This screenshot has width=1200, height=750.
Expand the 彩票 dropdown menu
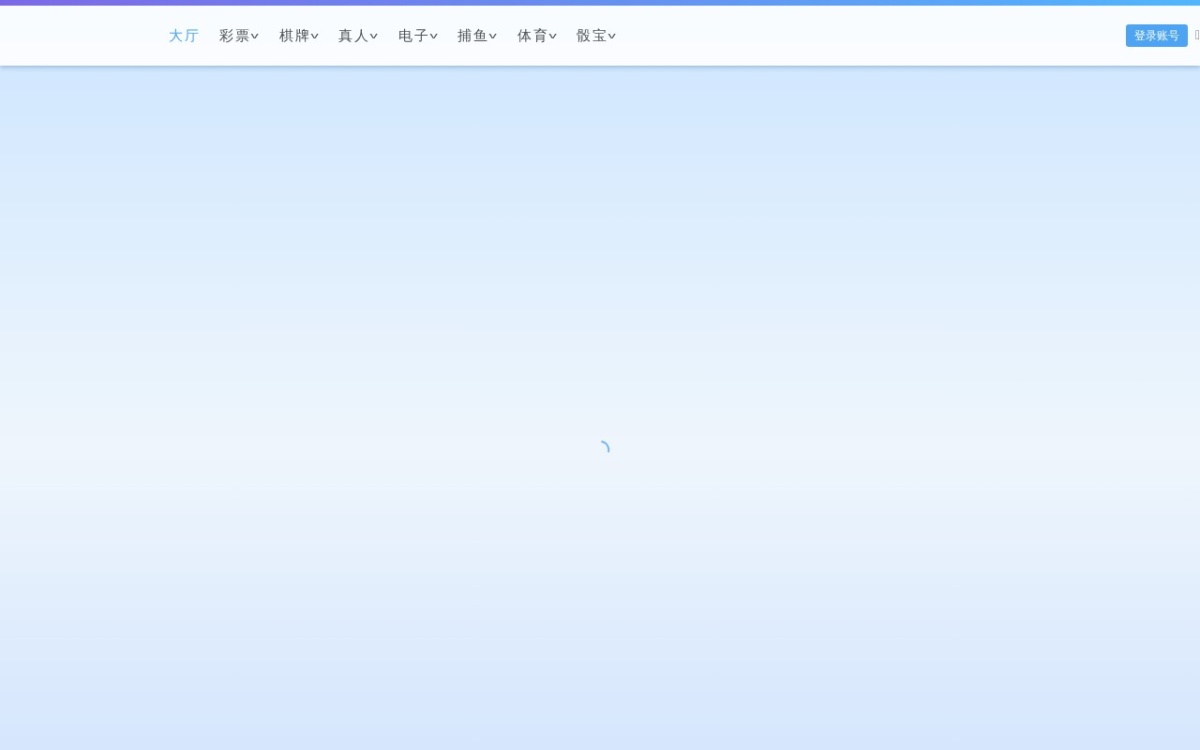pyautogui.click(x=239, y=36)
